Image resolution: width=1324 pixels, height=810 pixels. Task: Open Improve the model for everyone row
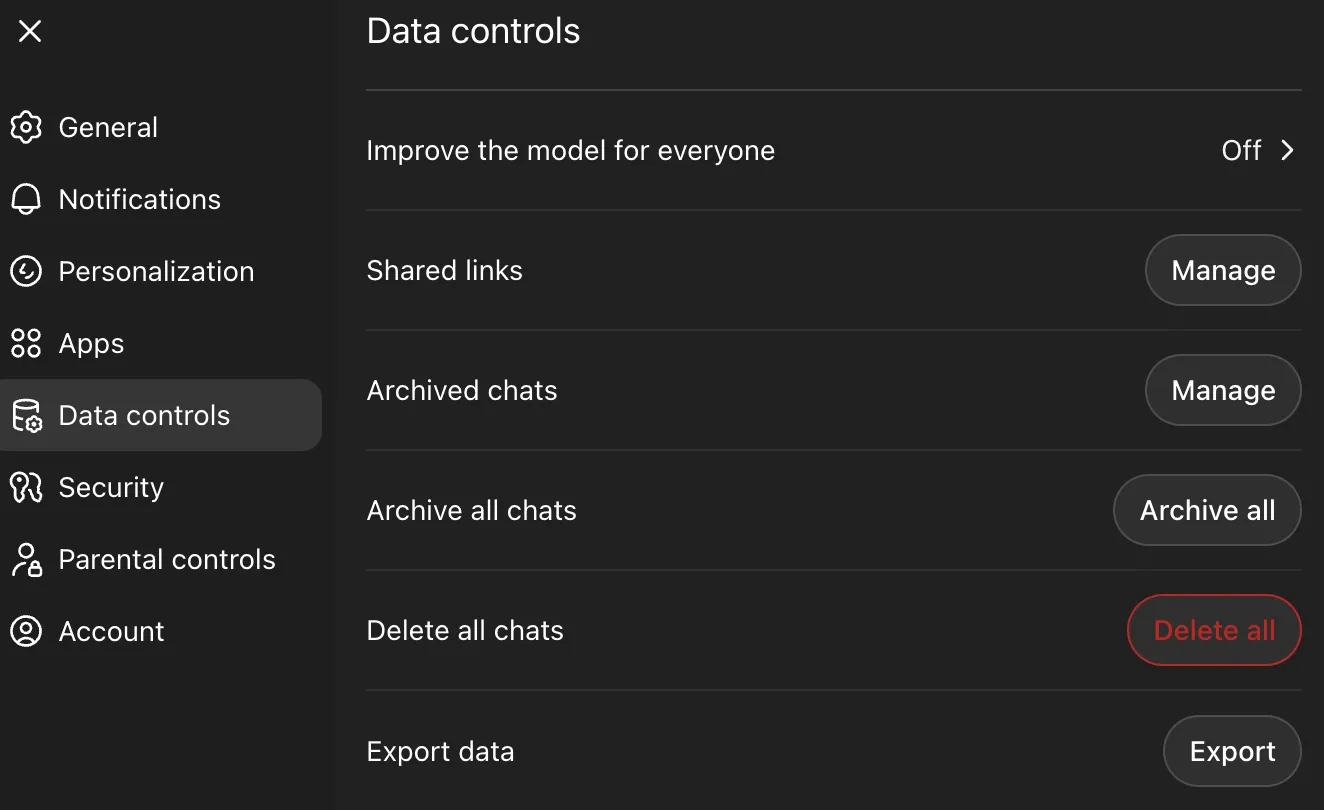(x=570, y=150)
